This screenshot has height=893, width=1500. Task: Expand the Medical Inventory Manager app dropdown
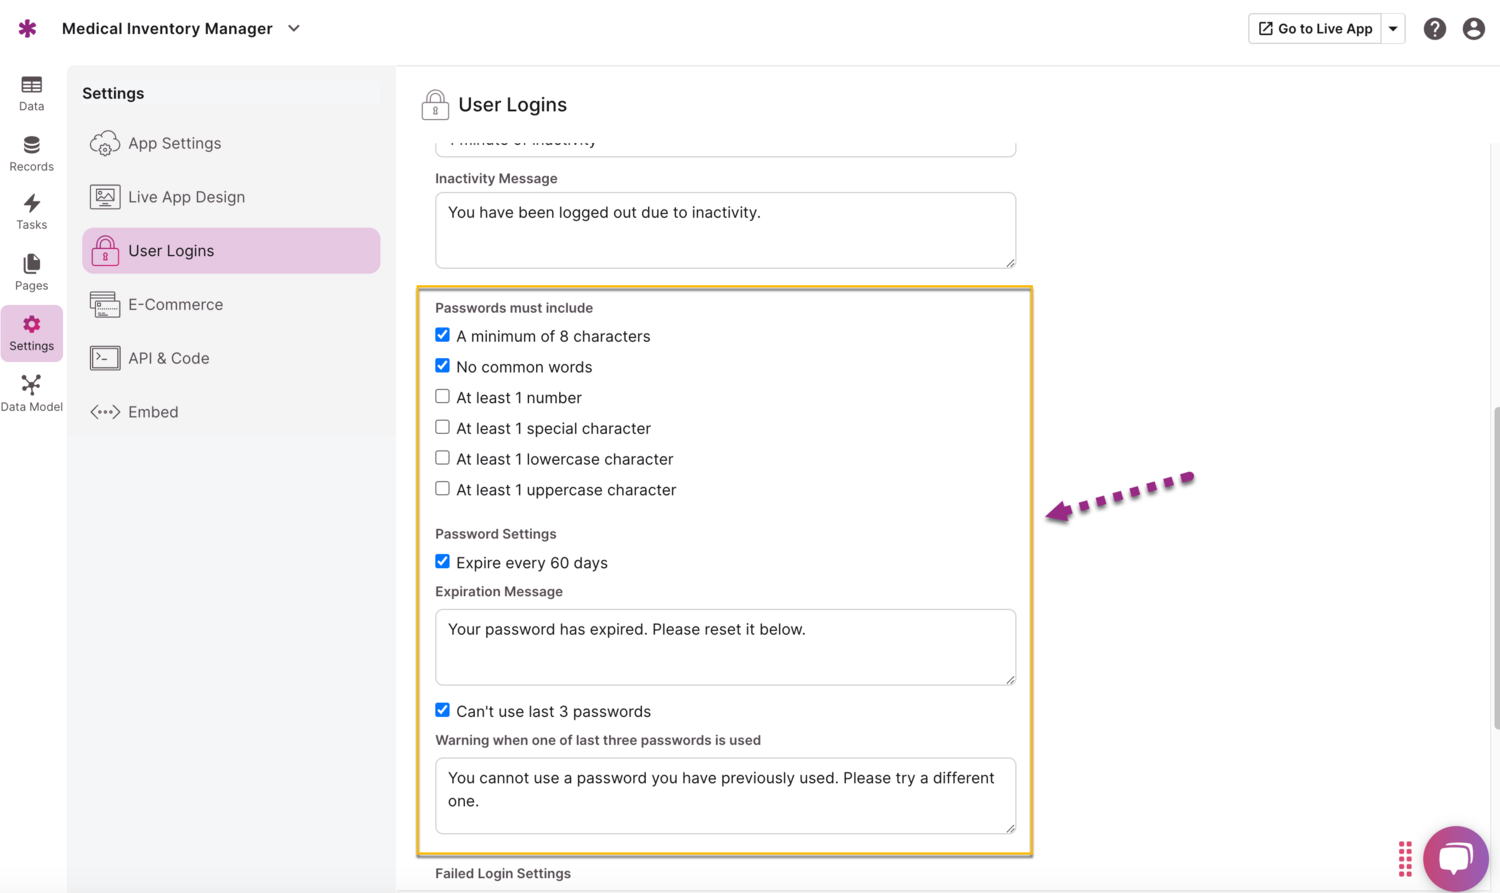(294, 29)
